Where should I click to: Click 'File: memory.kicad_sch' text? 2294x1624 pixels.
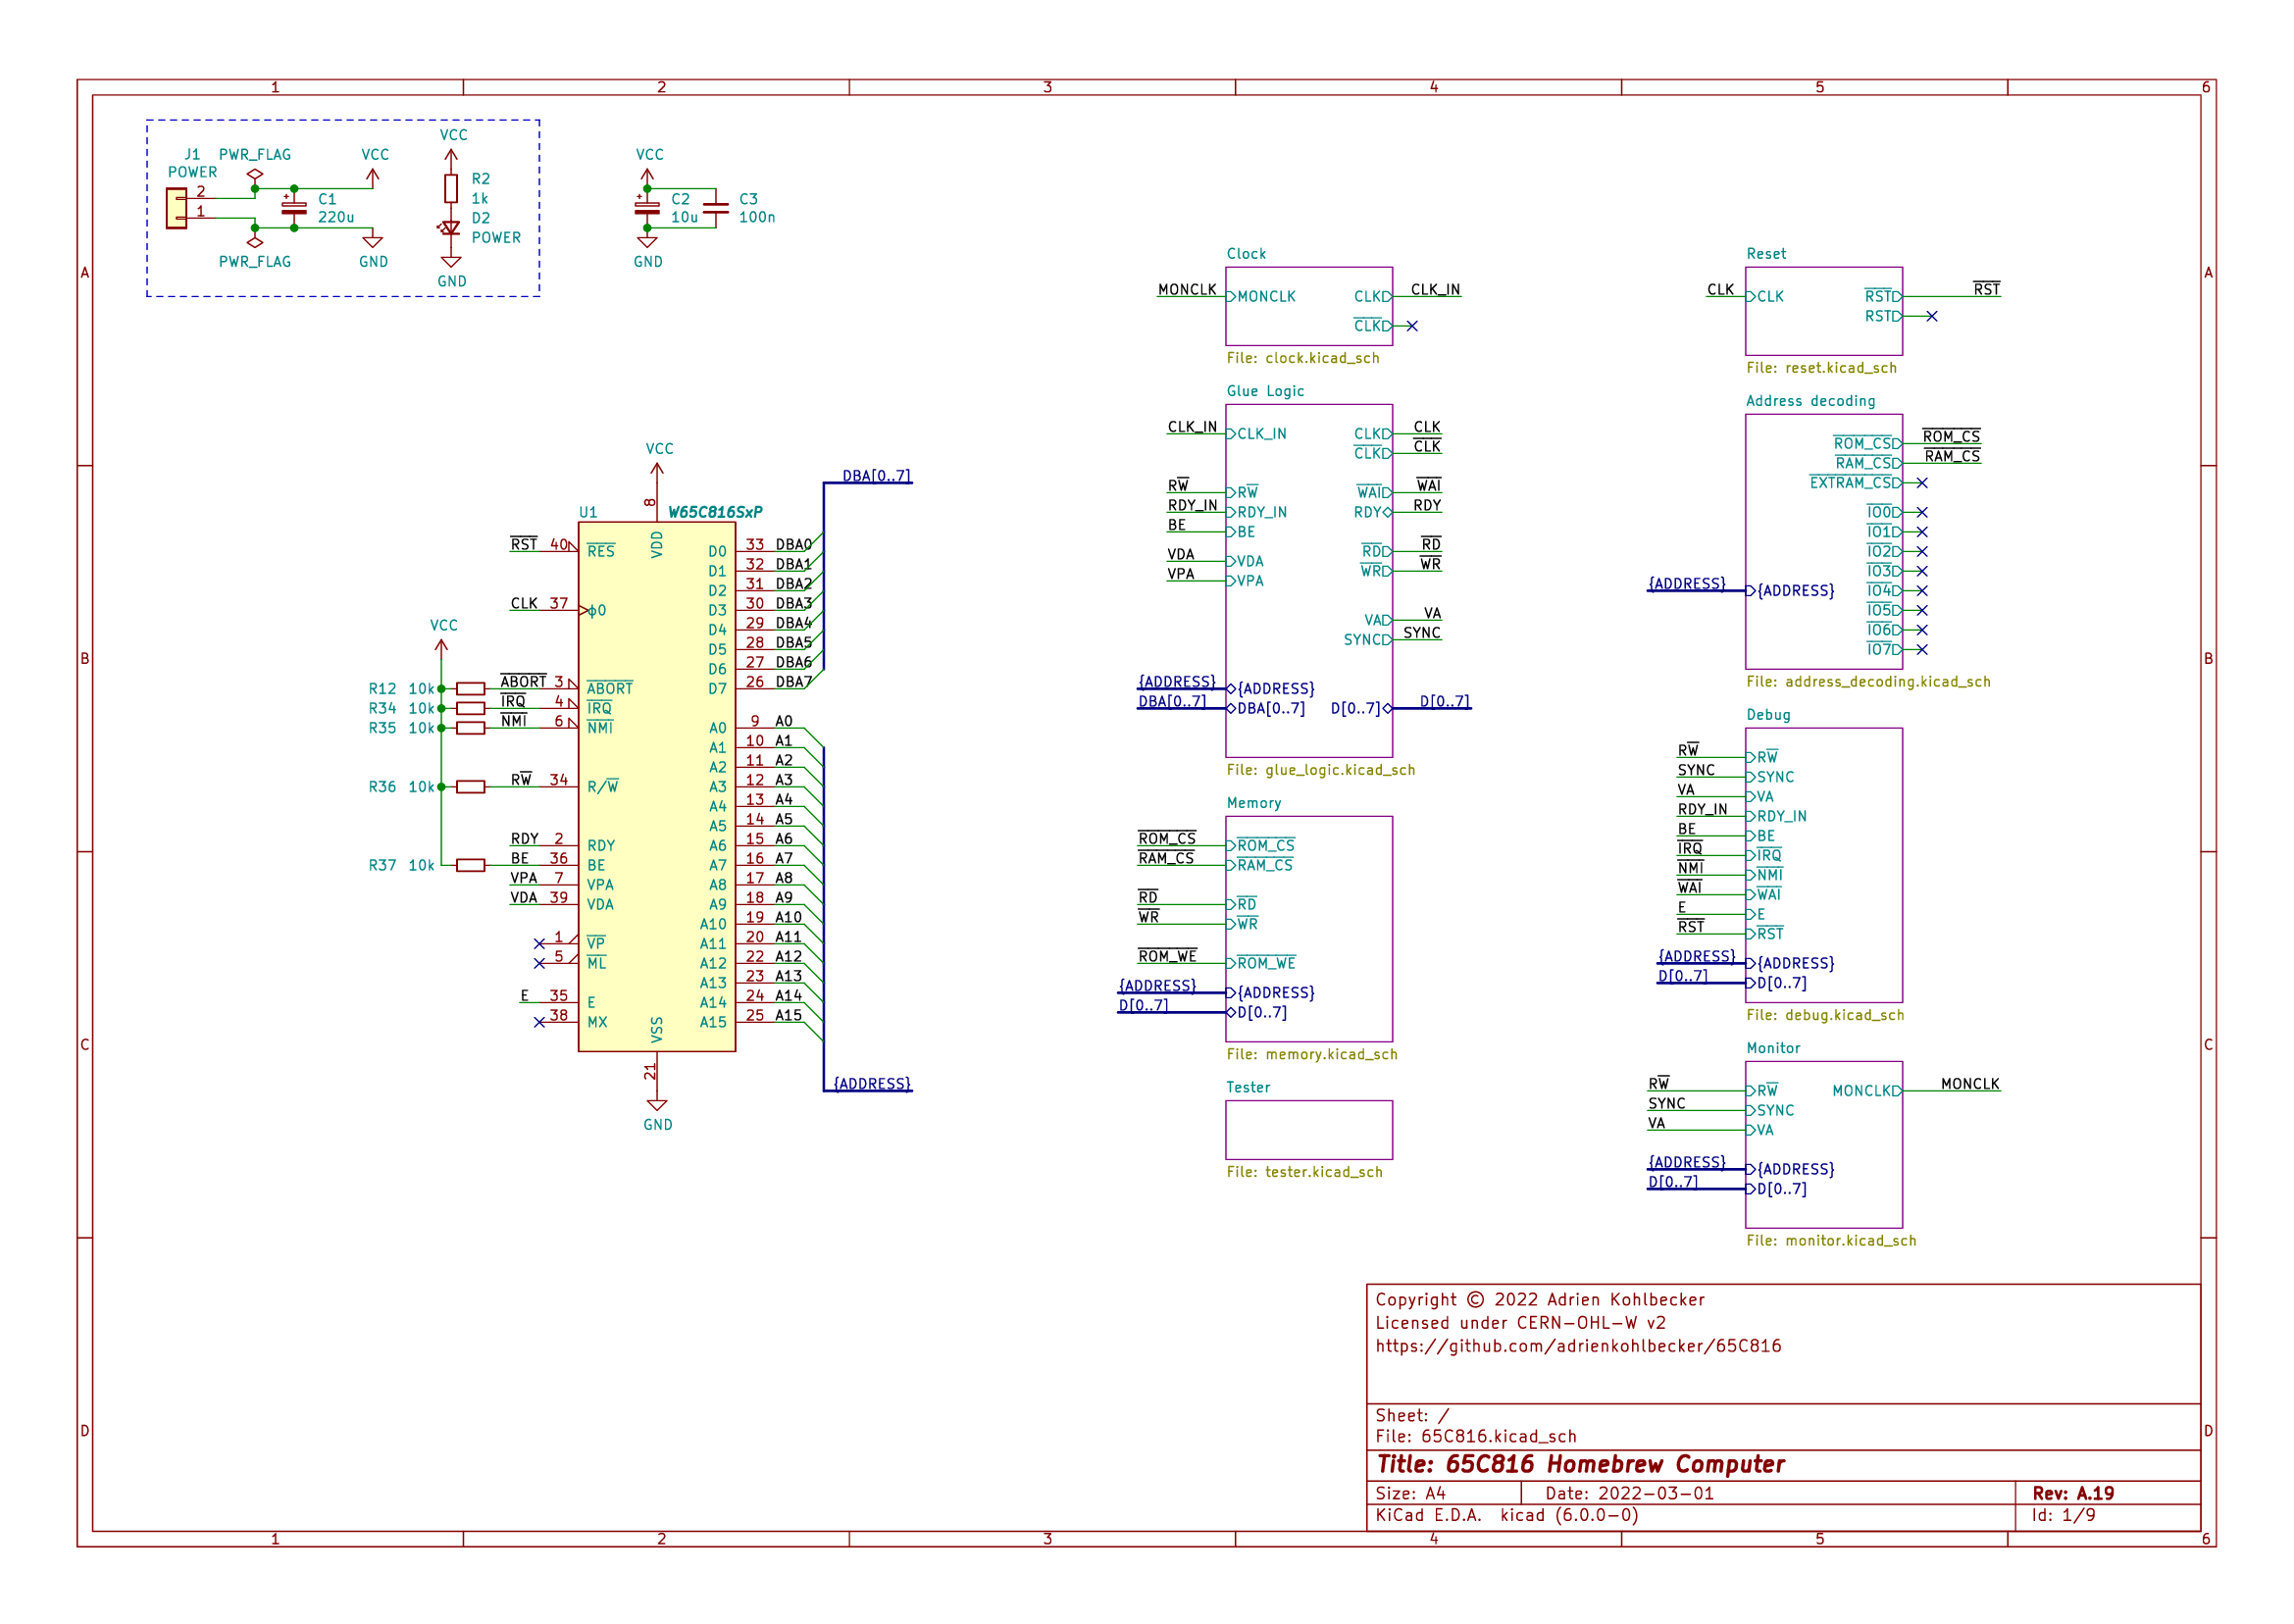tap(1311, 1054)
